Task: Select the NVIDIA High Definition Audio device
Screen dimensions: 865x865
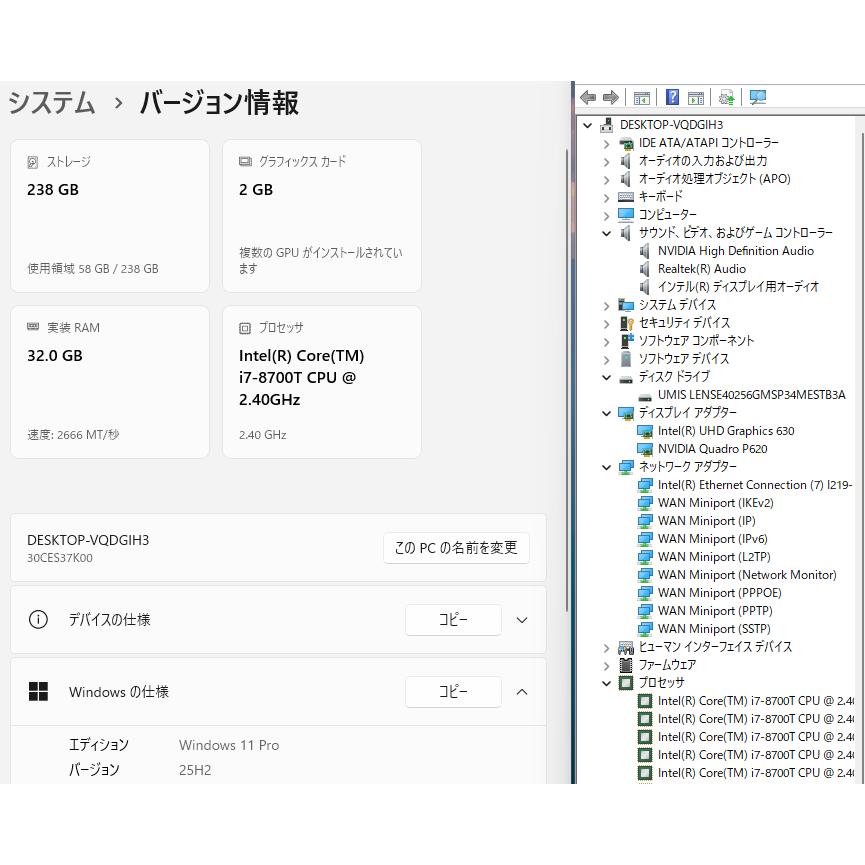Action: tap(735, 251)
